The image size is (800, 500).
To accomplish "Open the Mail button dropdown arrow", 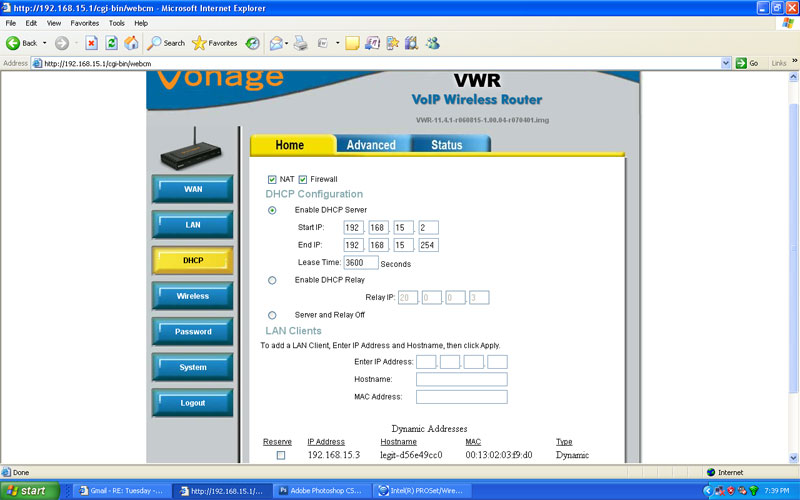I will pyautogui.click(x=286, y=43).
